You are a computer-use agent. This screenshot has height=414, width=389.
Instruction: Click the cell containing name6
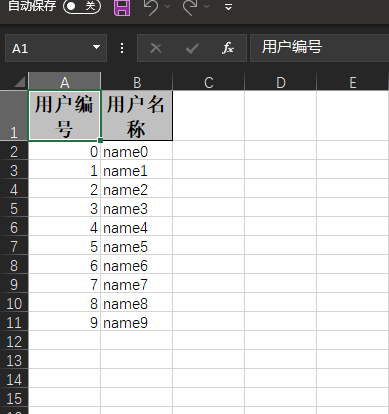pyautogui.click(x=136, y=264)
